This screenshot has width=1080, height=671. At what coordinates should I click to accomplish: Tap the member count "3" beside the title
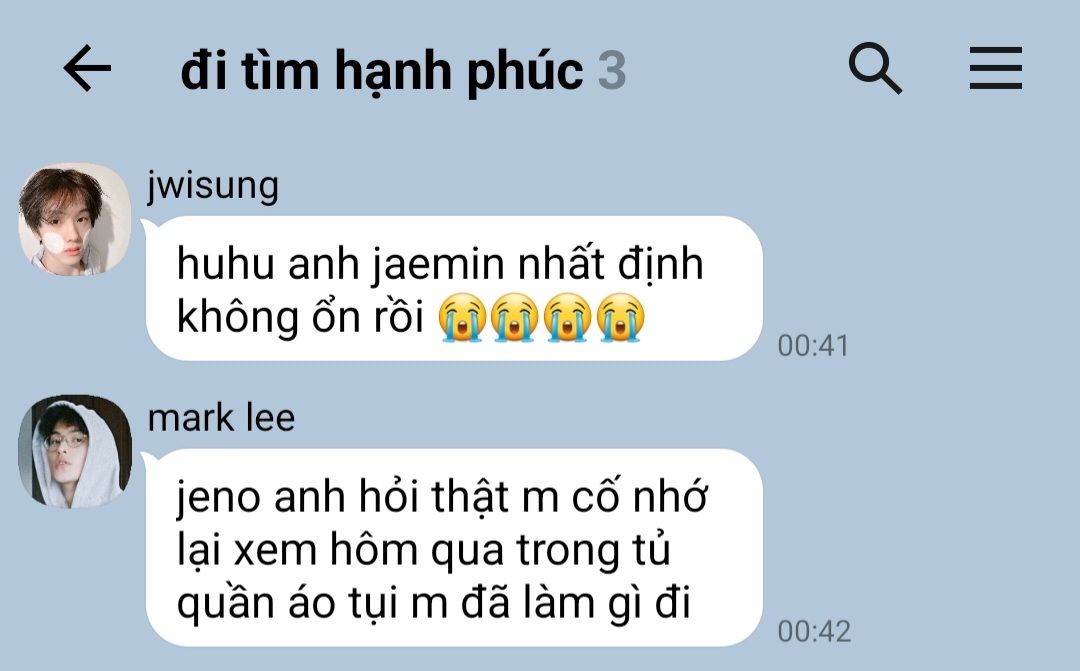pos(612,71)
